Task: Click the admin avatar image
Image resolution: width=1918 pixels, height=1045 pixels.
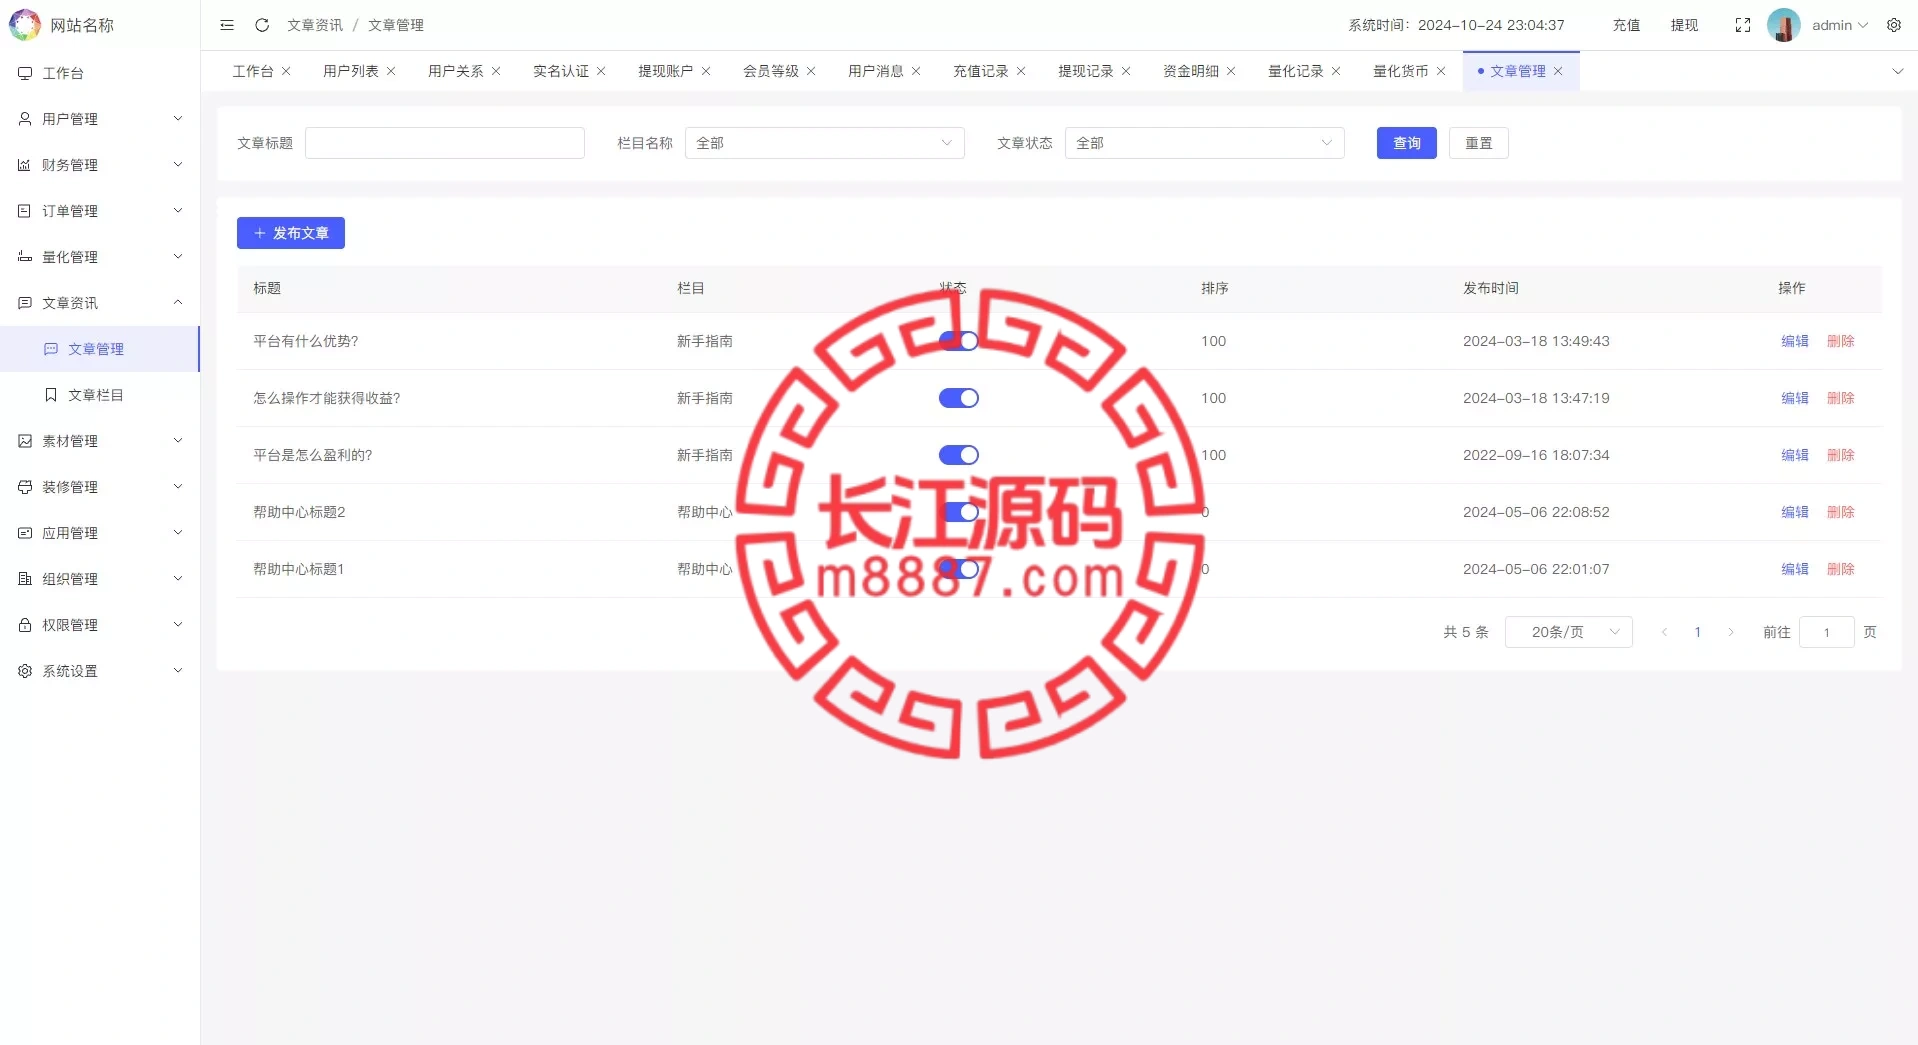Action: [x=1784, y=25]
